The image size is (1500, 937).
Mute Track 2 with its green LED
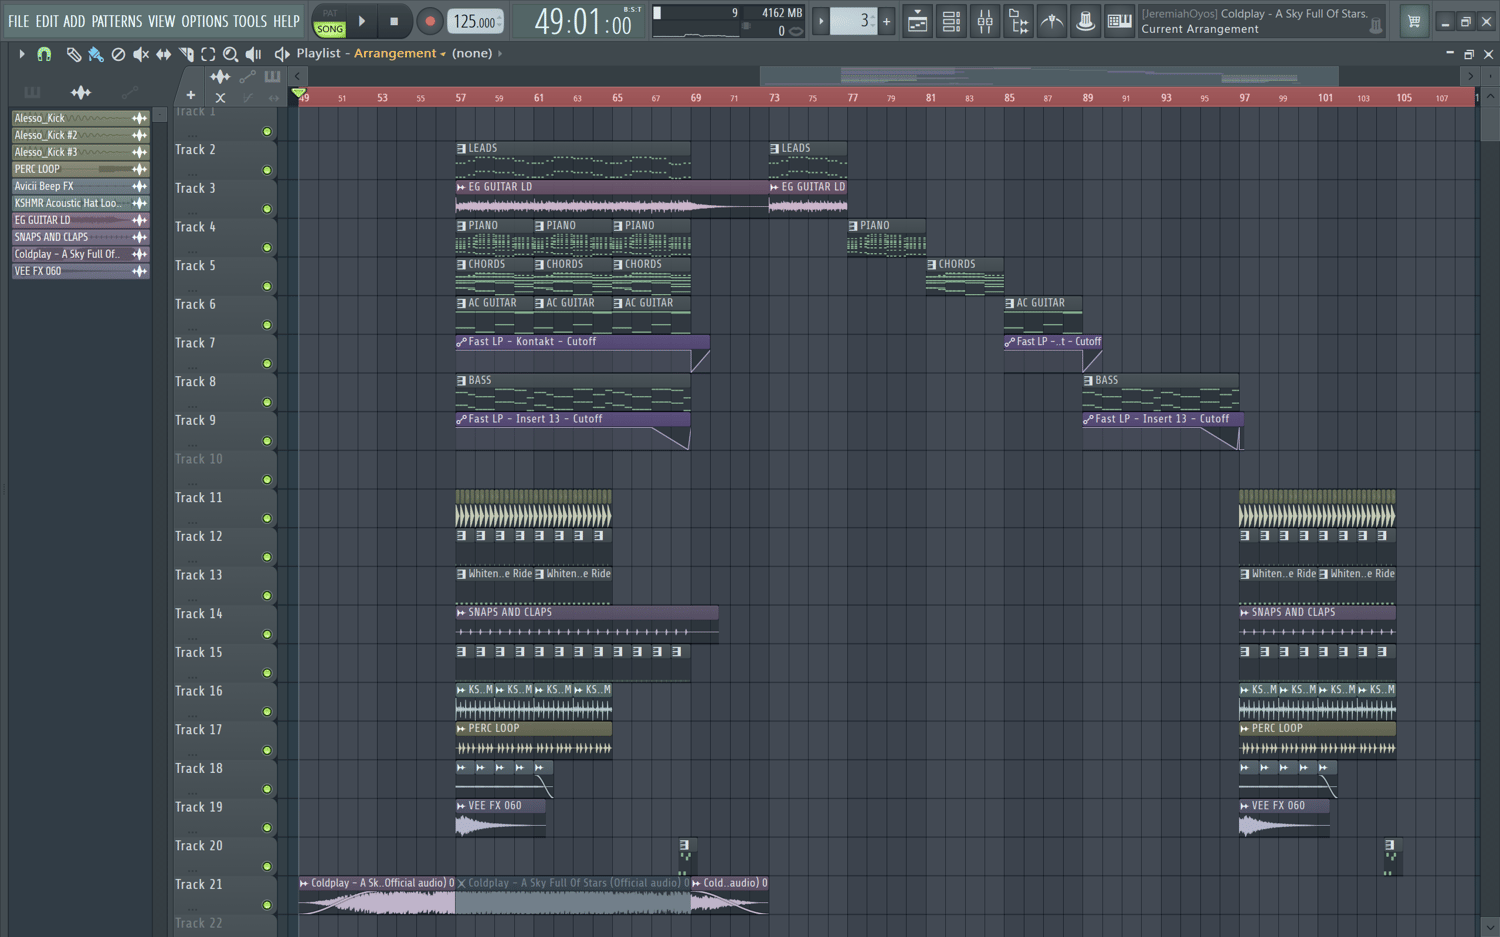[267, 171]
